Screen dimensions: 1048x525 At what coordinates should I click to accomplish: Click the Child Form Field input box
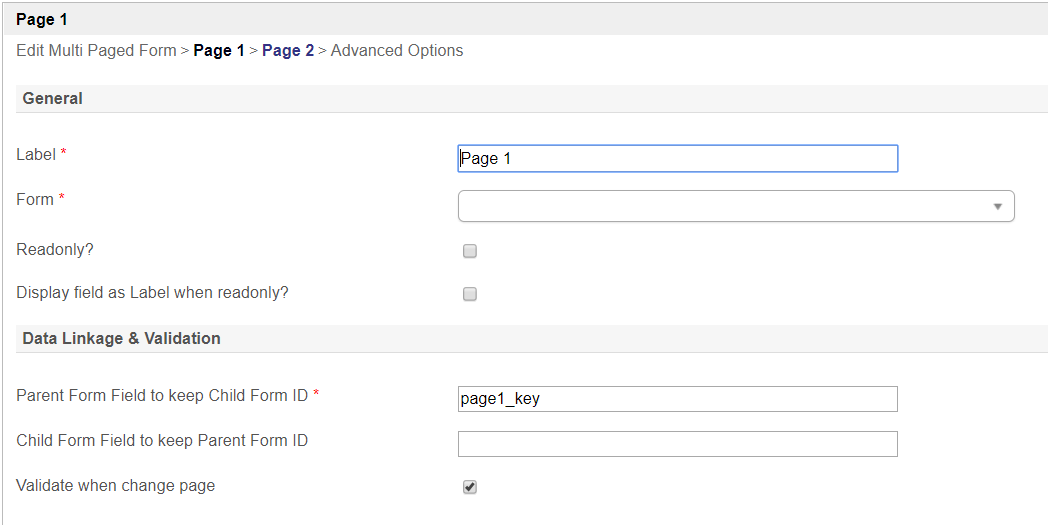pos(677,444)
